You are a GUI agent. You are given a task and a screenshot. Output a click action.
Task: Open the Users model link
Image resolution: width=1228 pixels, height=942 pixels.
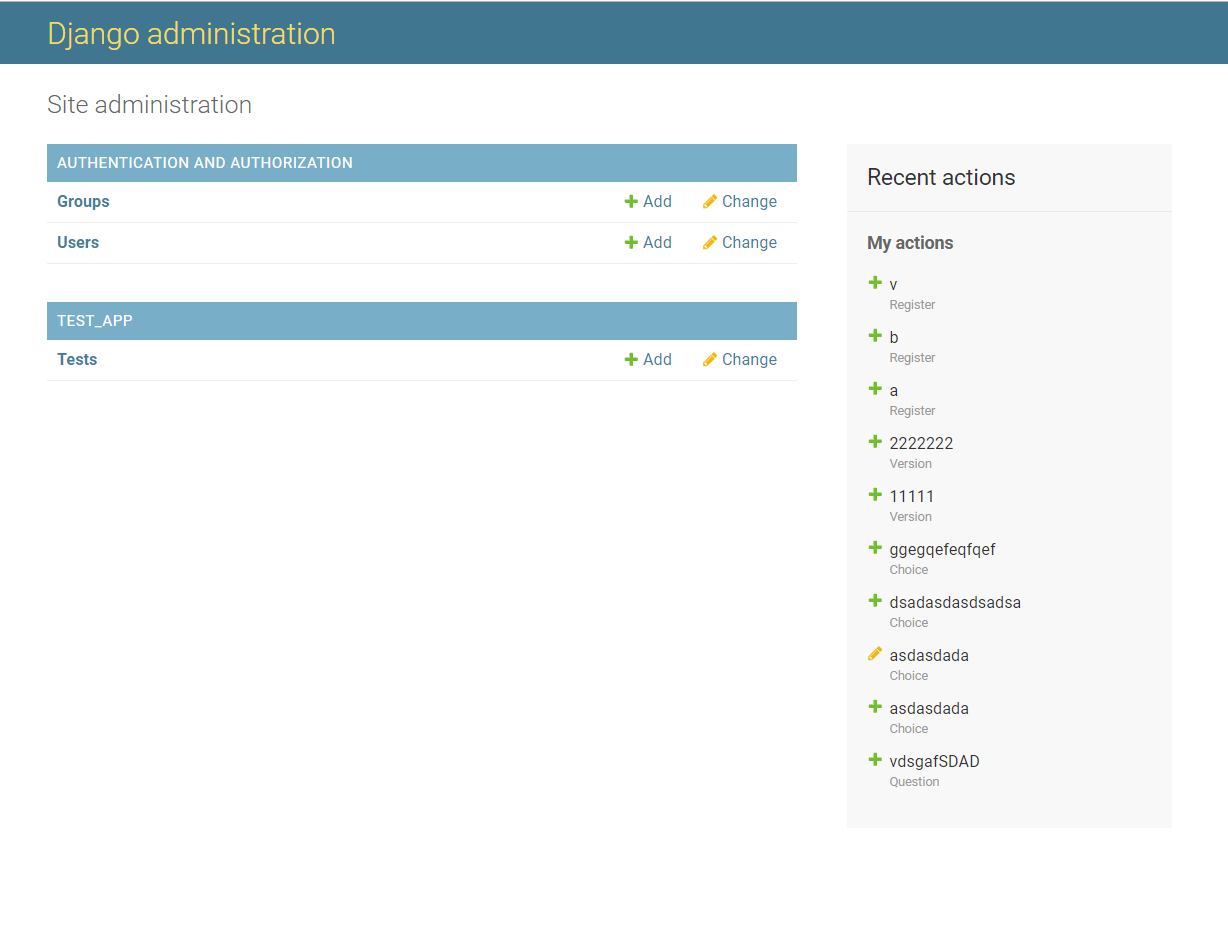78,243
